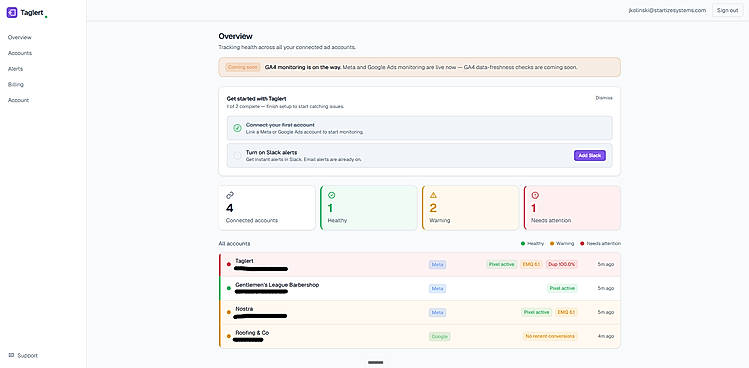
Task: Open the Roofing & Co account row
Action: point(419,336)
